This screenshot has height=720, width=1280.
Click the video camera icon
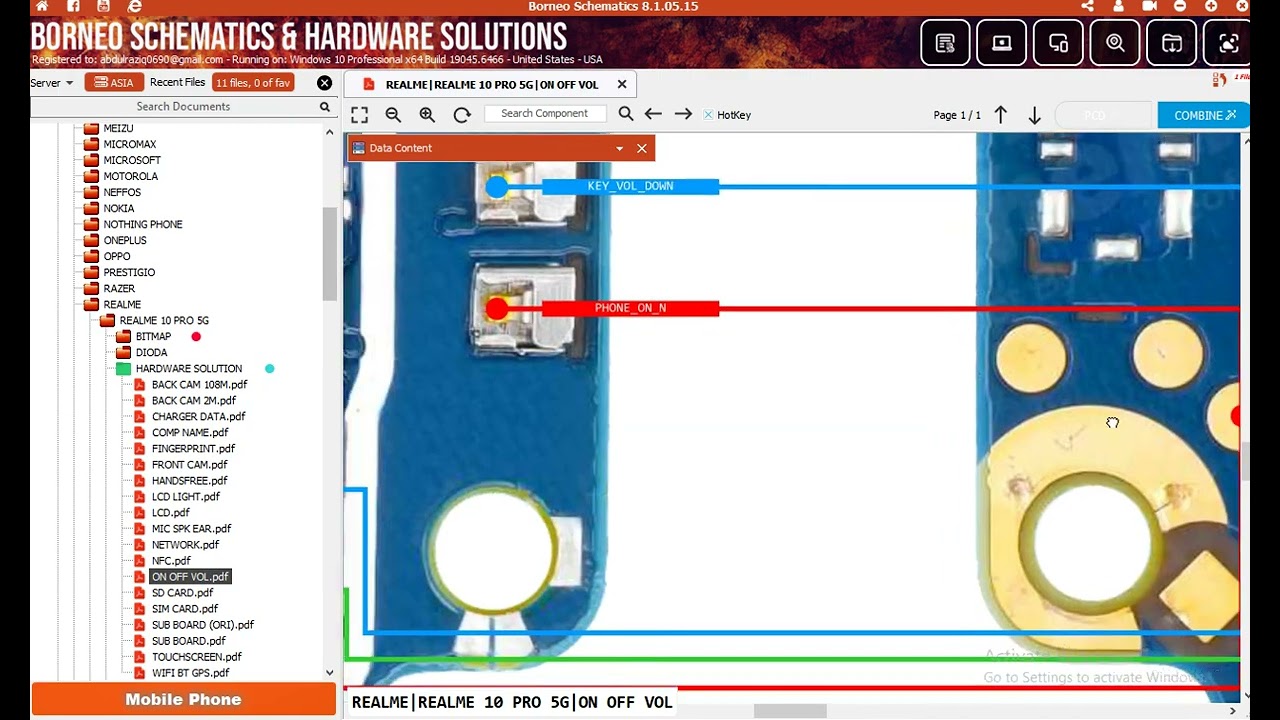1149,6
